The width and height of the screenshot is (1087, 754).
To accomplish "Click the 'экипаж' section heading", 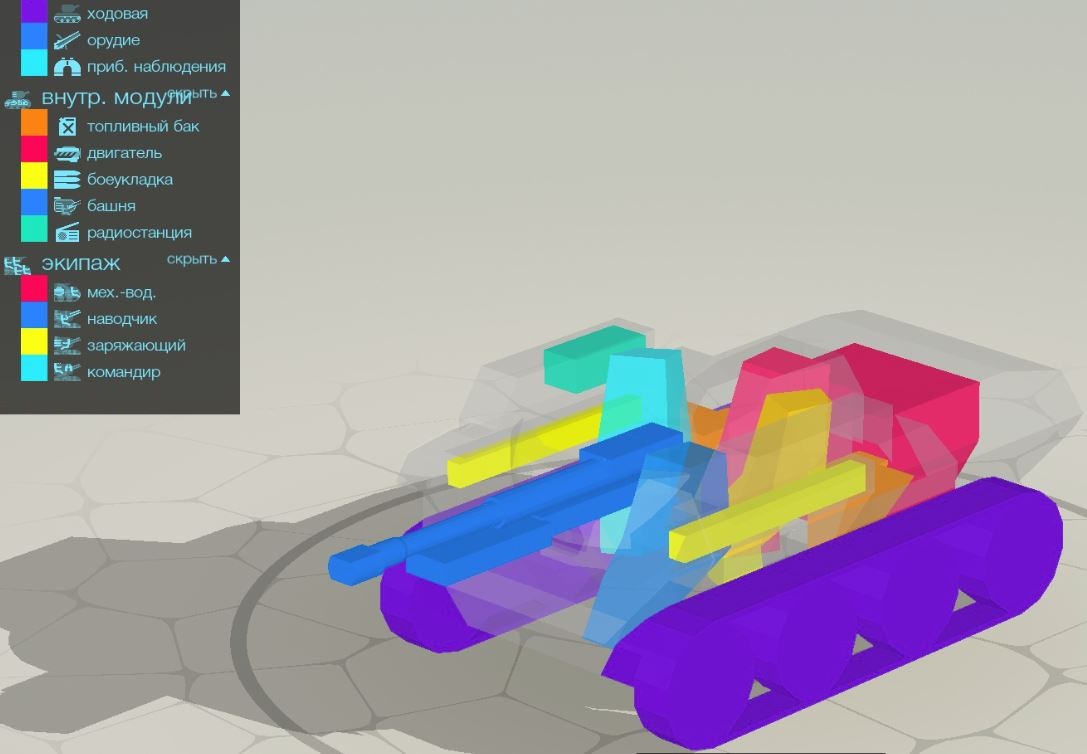I will pos(81,263).
